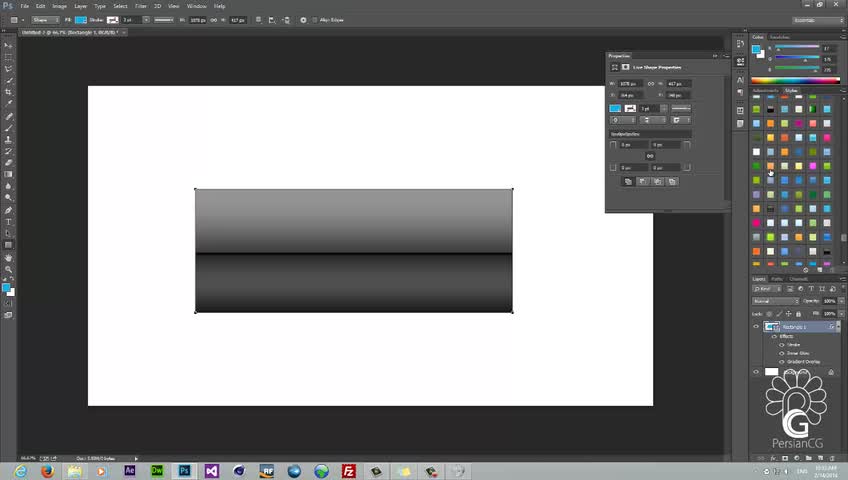Toggle link corner radius values
The height and width of the screenshot is (480, 848).
click(x=650, y=156)
